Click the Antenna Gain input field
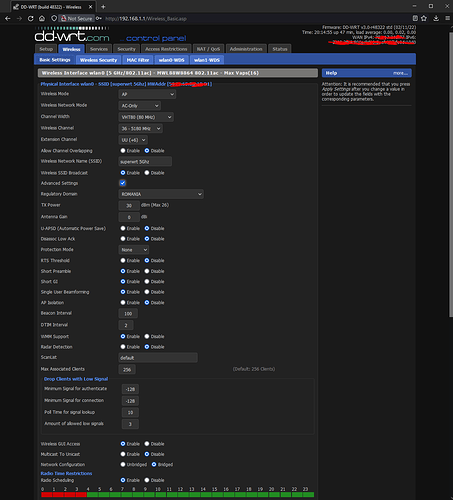The height and width of the screenshot is (500, 453). [x=129, y=217]
